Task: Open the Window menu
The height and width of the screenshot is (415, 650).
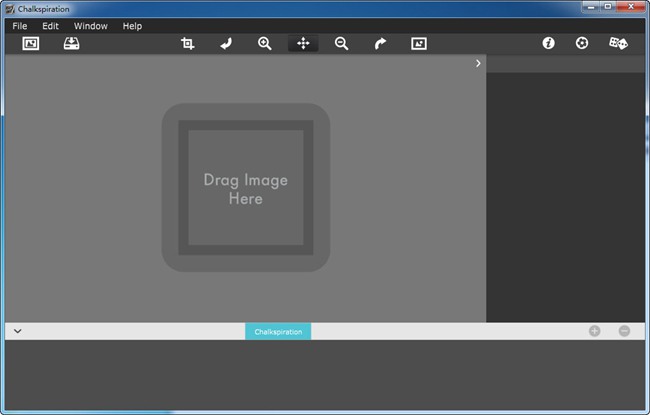Action: click(91, 26)
